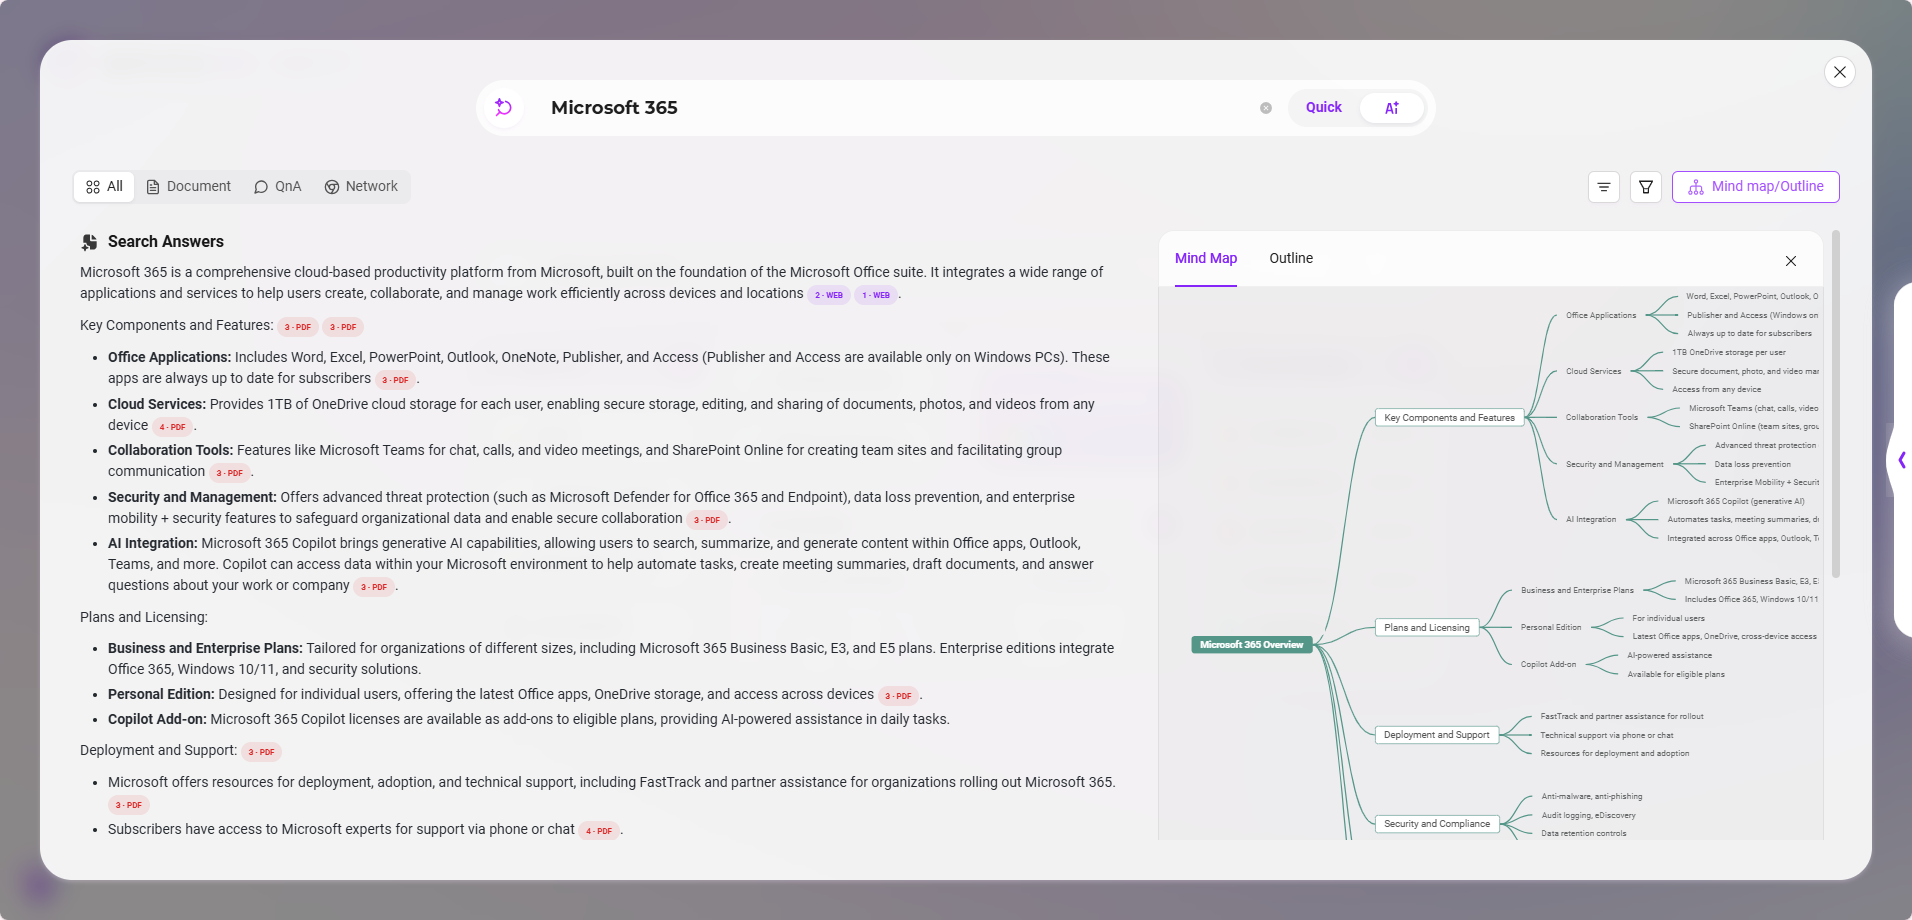
Task: Click '1TB OneDrive storage per user' leaf
Action: coord(1728,352)
